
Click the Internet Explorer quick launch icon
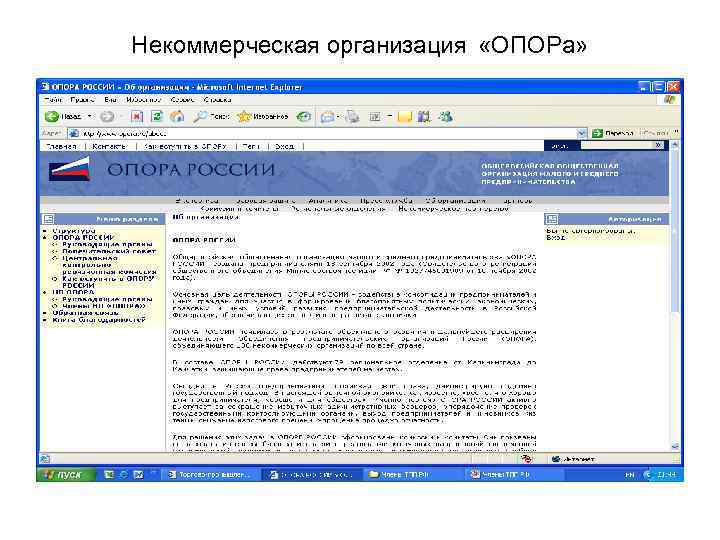(x=123, y=475)
